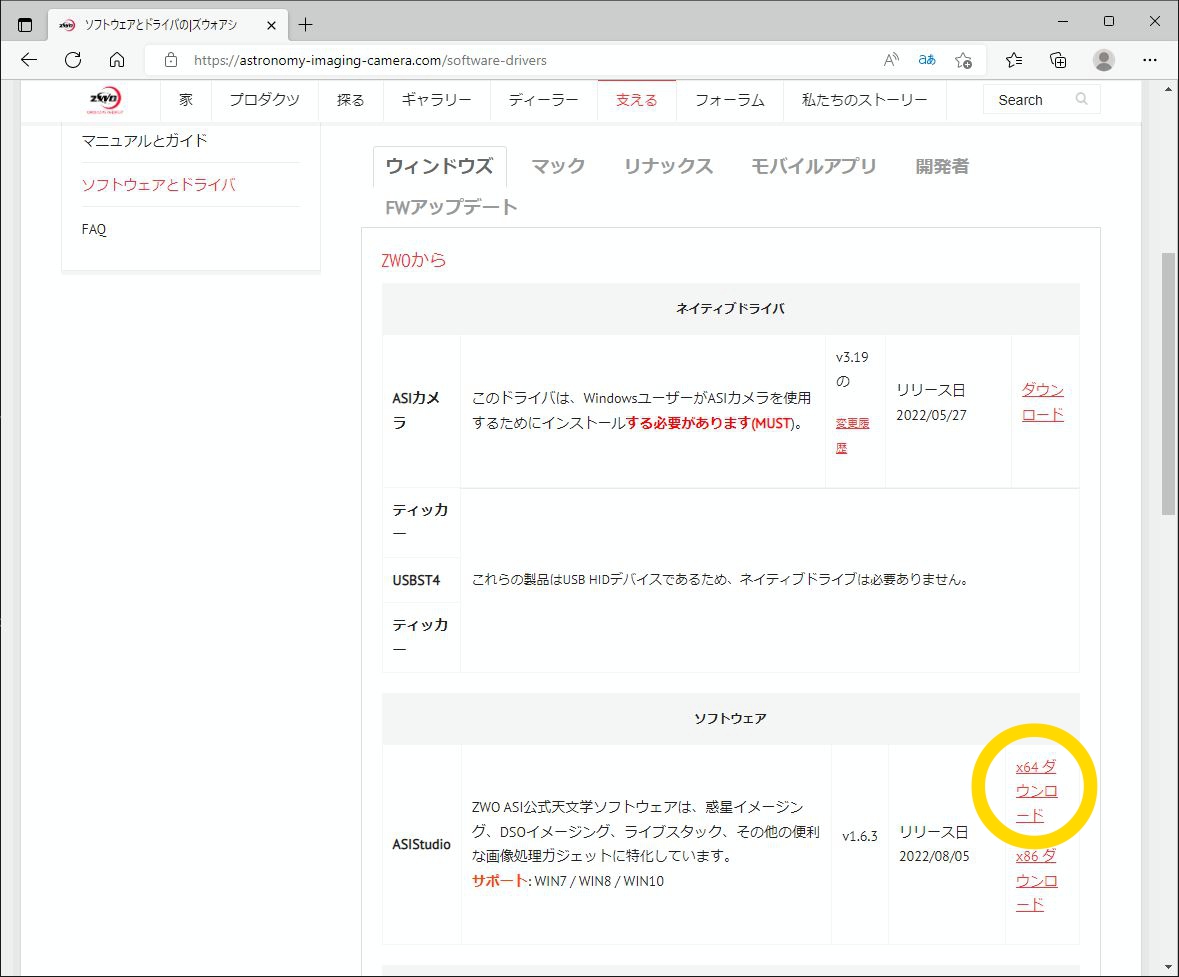Go back with the browser back arrow
1179x977 pixels.
click(29, 60)
